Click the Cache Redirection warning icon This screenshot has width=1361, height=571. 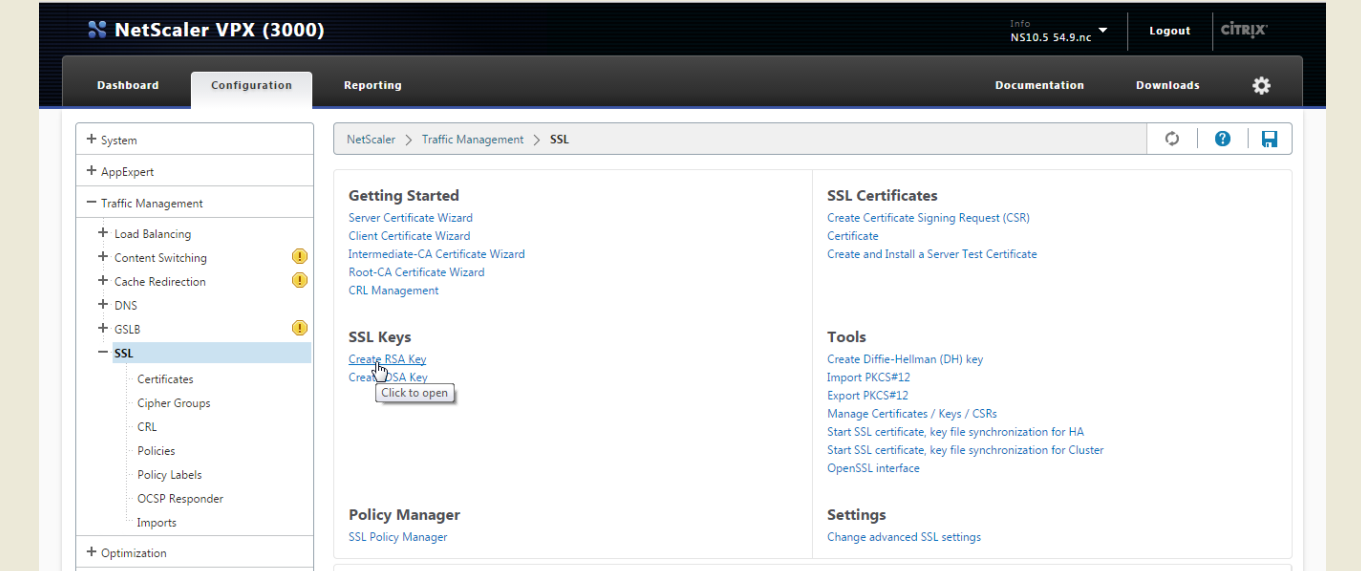[299, 281]
